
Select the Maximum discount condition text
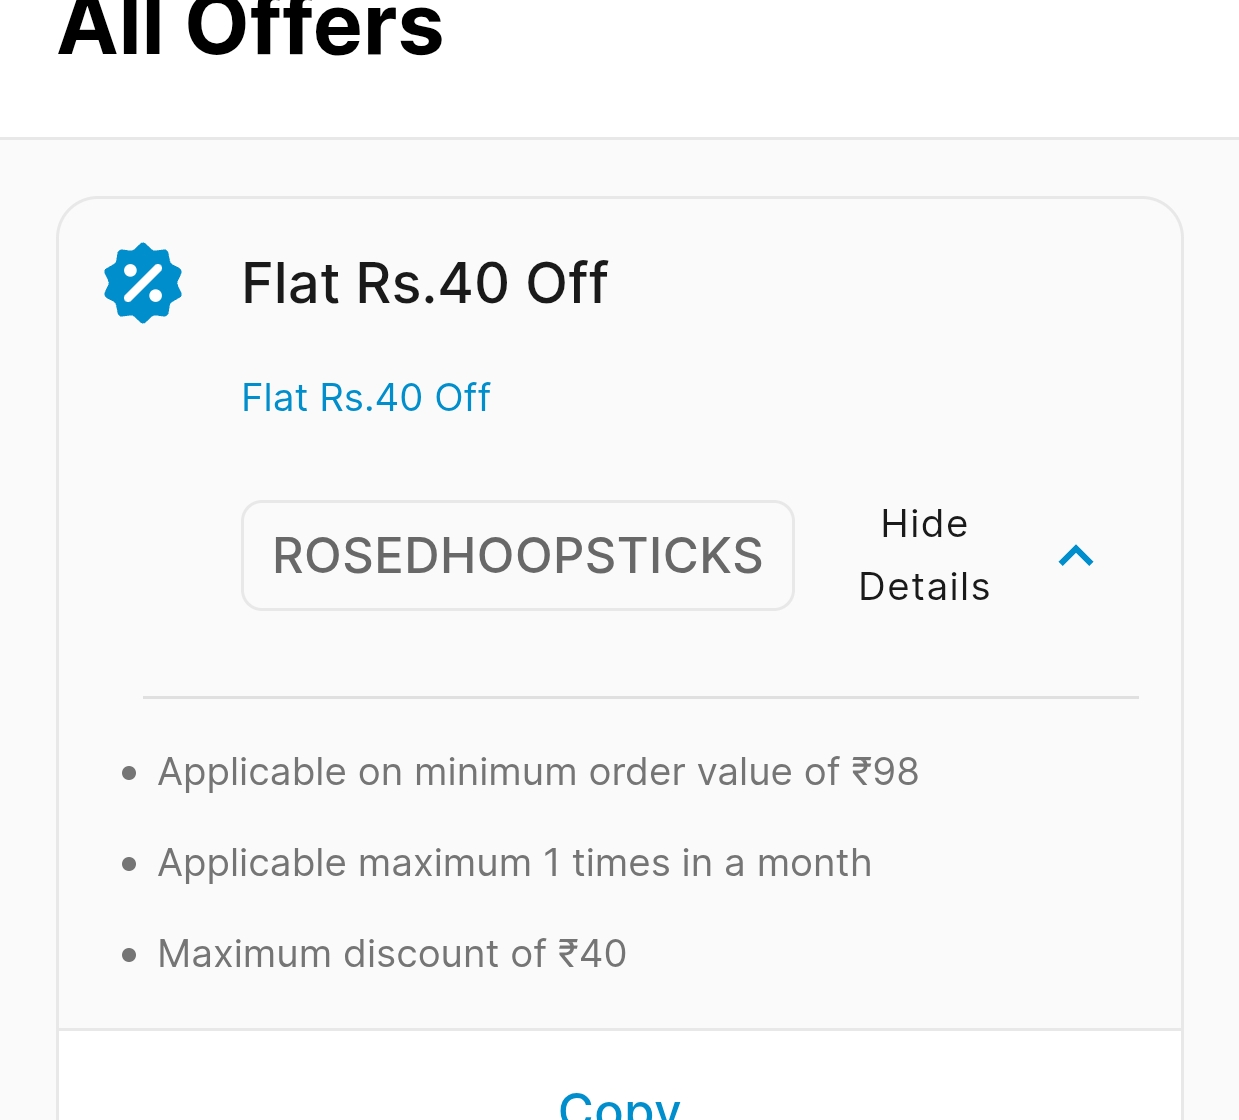(x=392, y=954)
